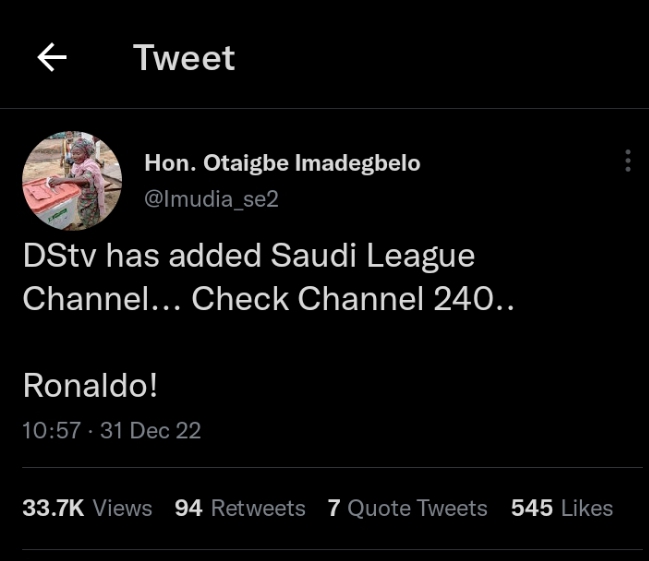Tap the 94 retweet count

pyautogui.click(x=188, y=508)
